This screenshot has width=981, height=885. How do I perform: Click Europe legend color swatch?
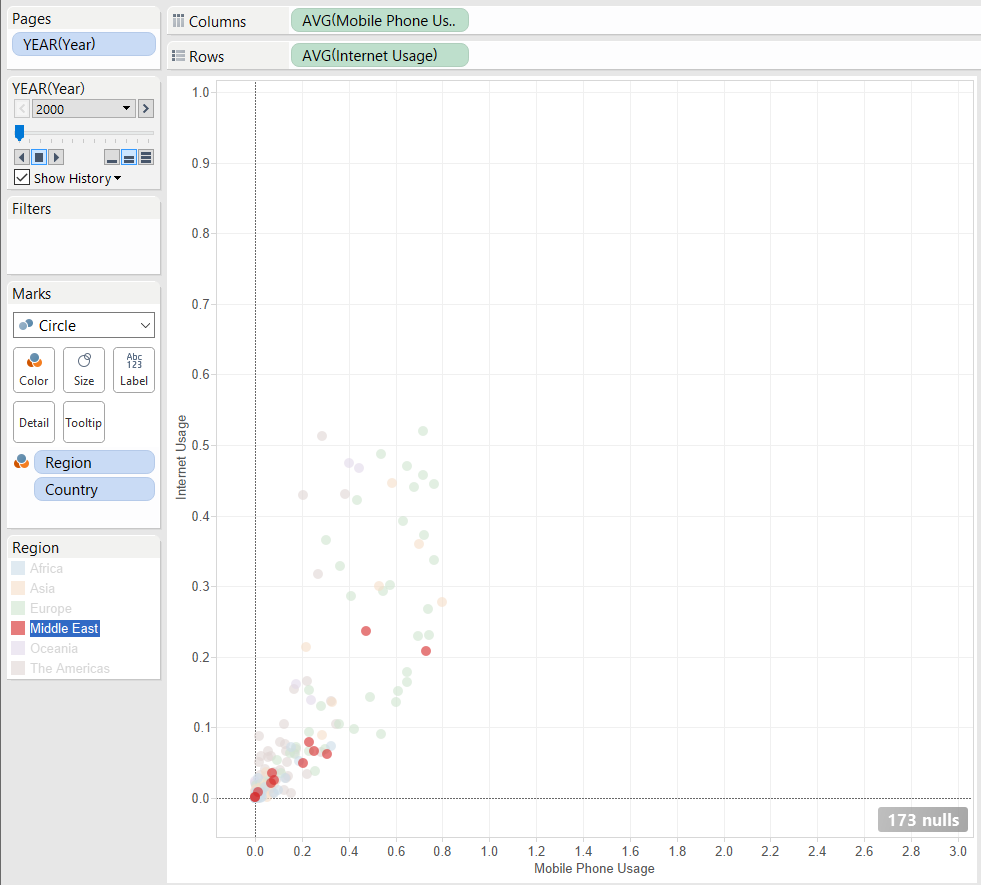point(18,608)
